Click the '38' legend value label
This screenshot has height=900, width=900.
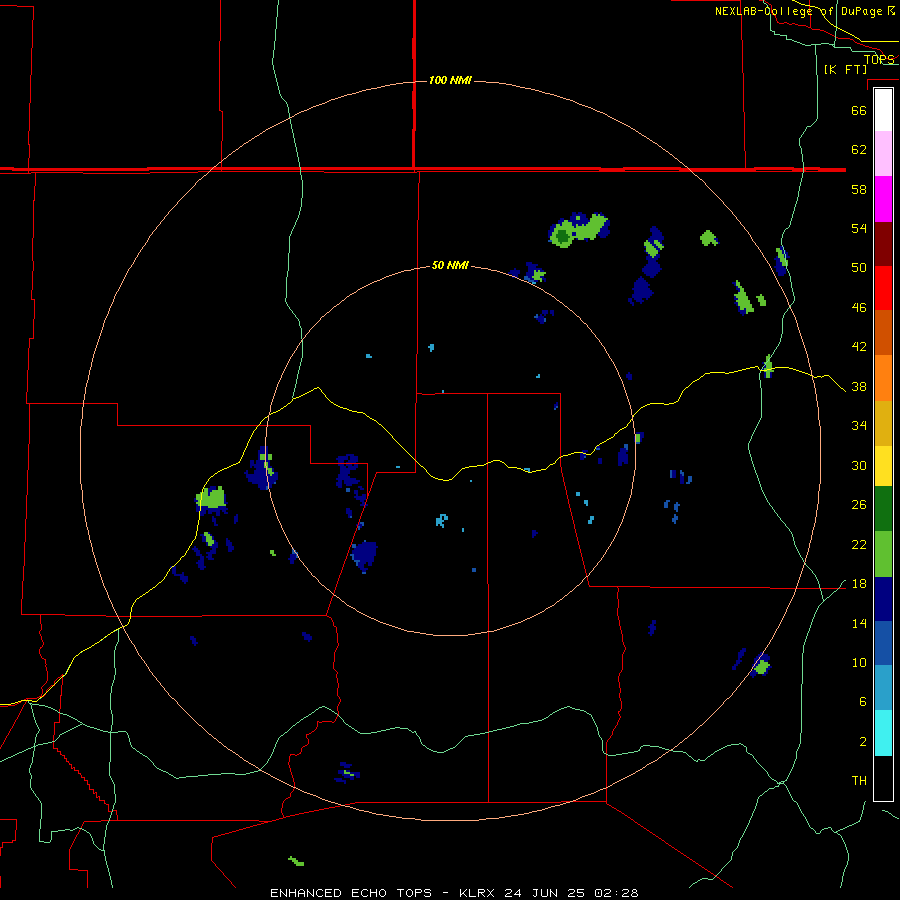click(x=859, y=387)
